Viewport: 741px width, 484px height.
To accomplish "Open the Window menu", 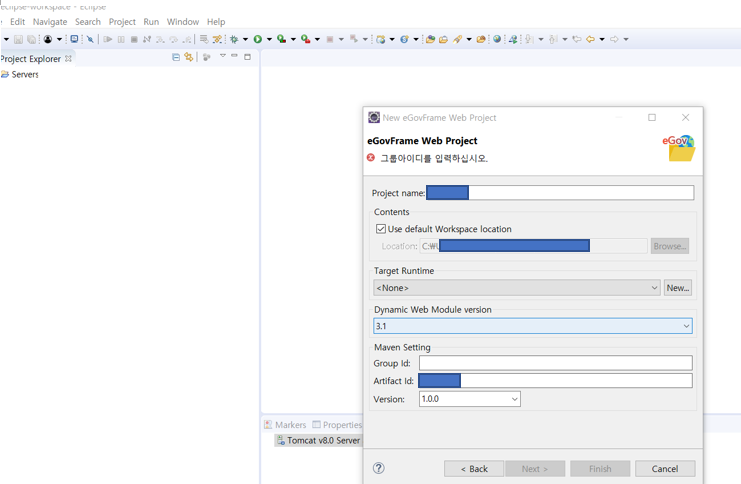I will tap(182, 22).
